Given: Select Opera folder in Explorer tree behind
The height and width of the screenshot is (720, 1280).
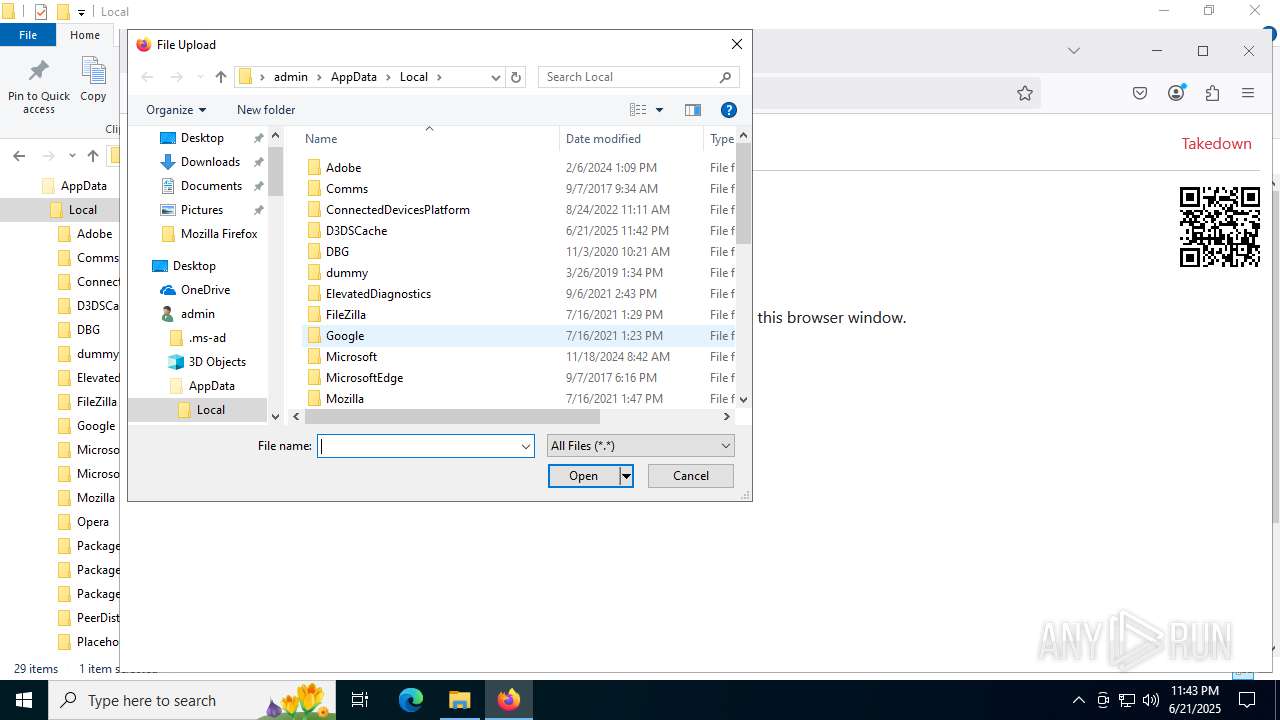Looking at the screenshot, I should point(92,522).
